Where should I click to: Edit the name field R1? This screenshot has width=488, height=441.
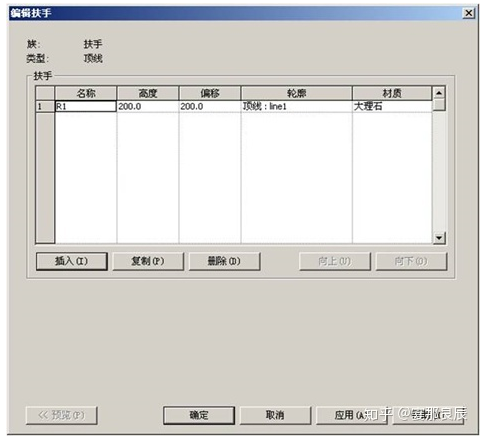click(x=86, y=106)
